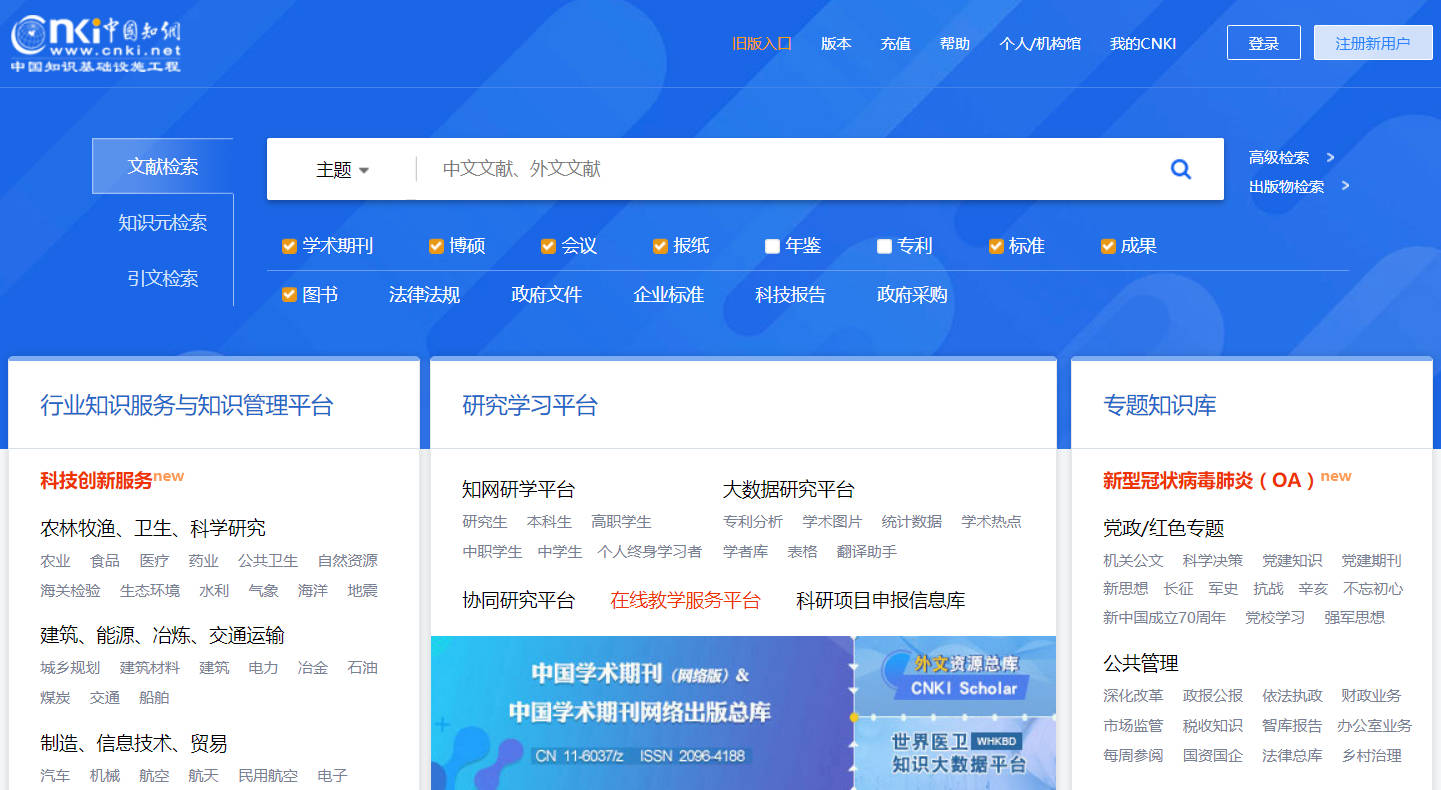The image size is (1441, 790).
Task: Open 我的CNKI in the top menu
Action: click(x=1143, y=43)
